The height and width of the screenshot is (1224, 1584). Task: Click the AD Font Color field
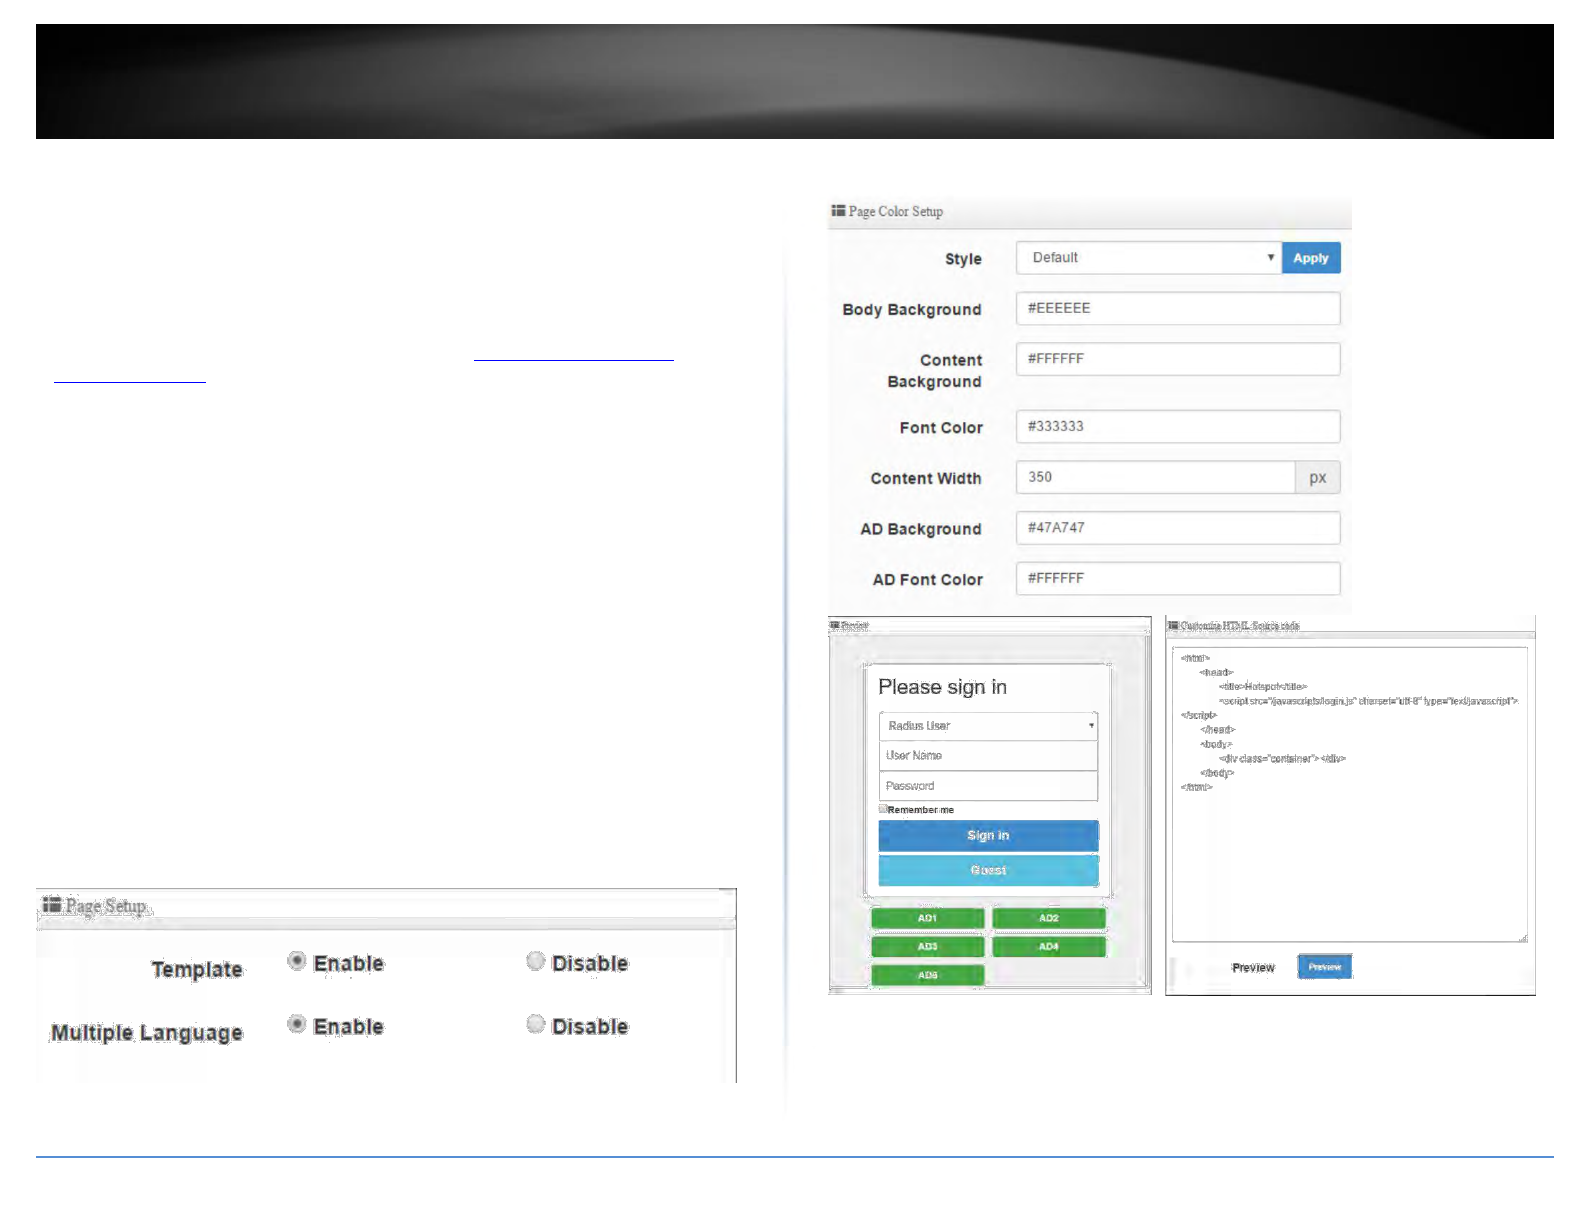(x=1178, y=579)
